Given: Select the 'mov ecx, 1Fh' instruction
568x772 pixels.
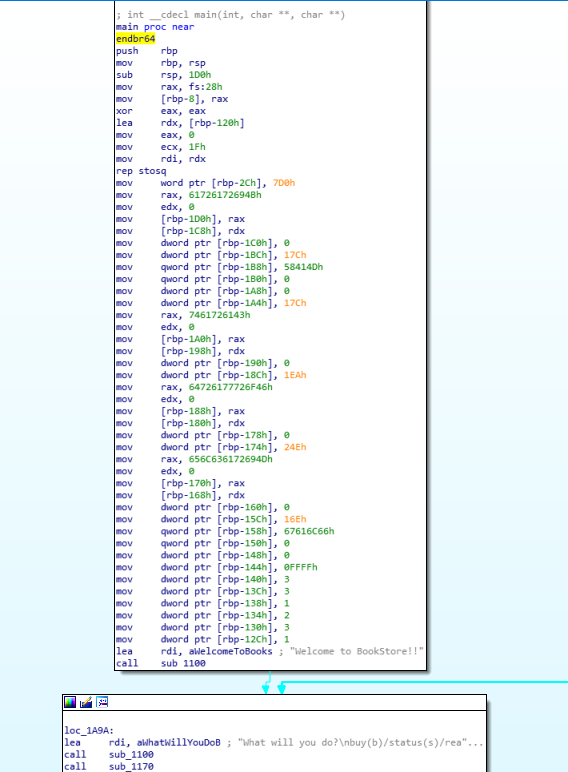Looking at the screenshot, I should tap(161, 147).
